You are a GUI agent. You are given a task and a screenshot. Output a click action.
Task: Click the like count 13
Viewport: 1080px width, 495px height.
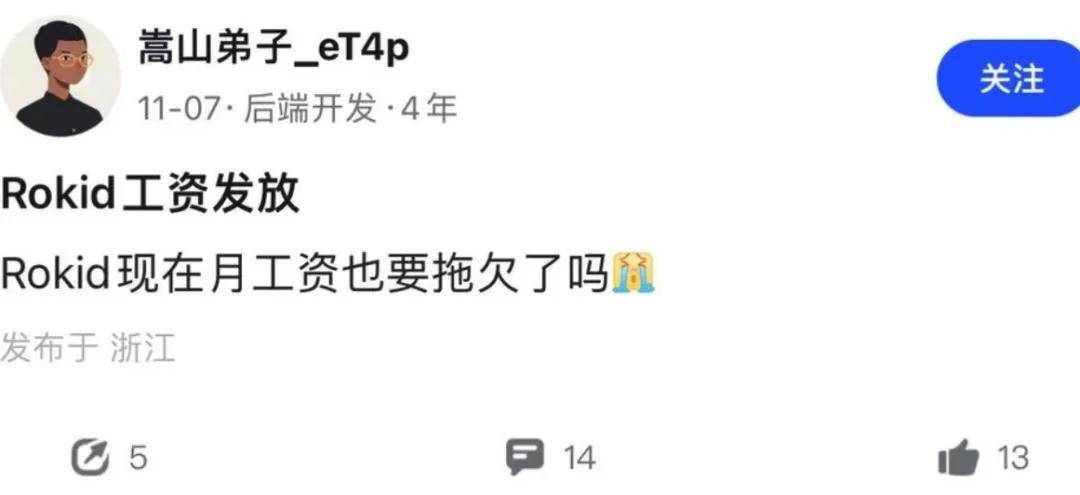coord(1013,459)
